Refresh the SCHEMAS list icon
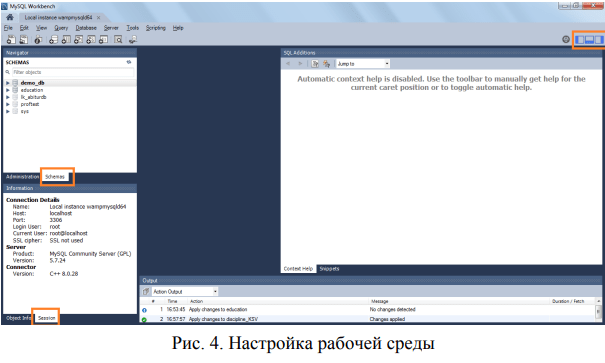 pos(129,62)
